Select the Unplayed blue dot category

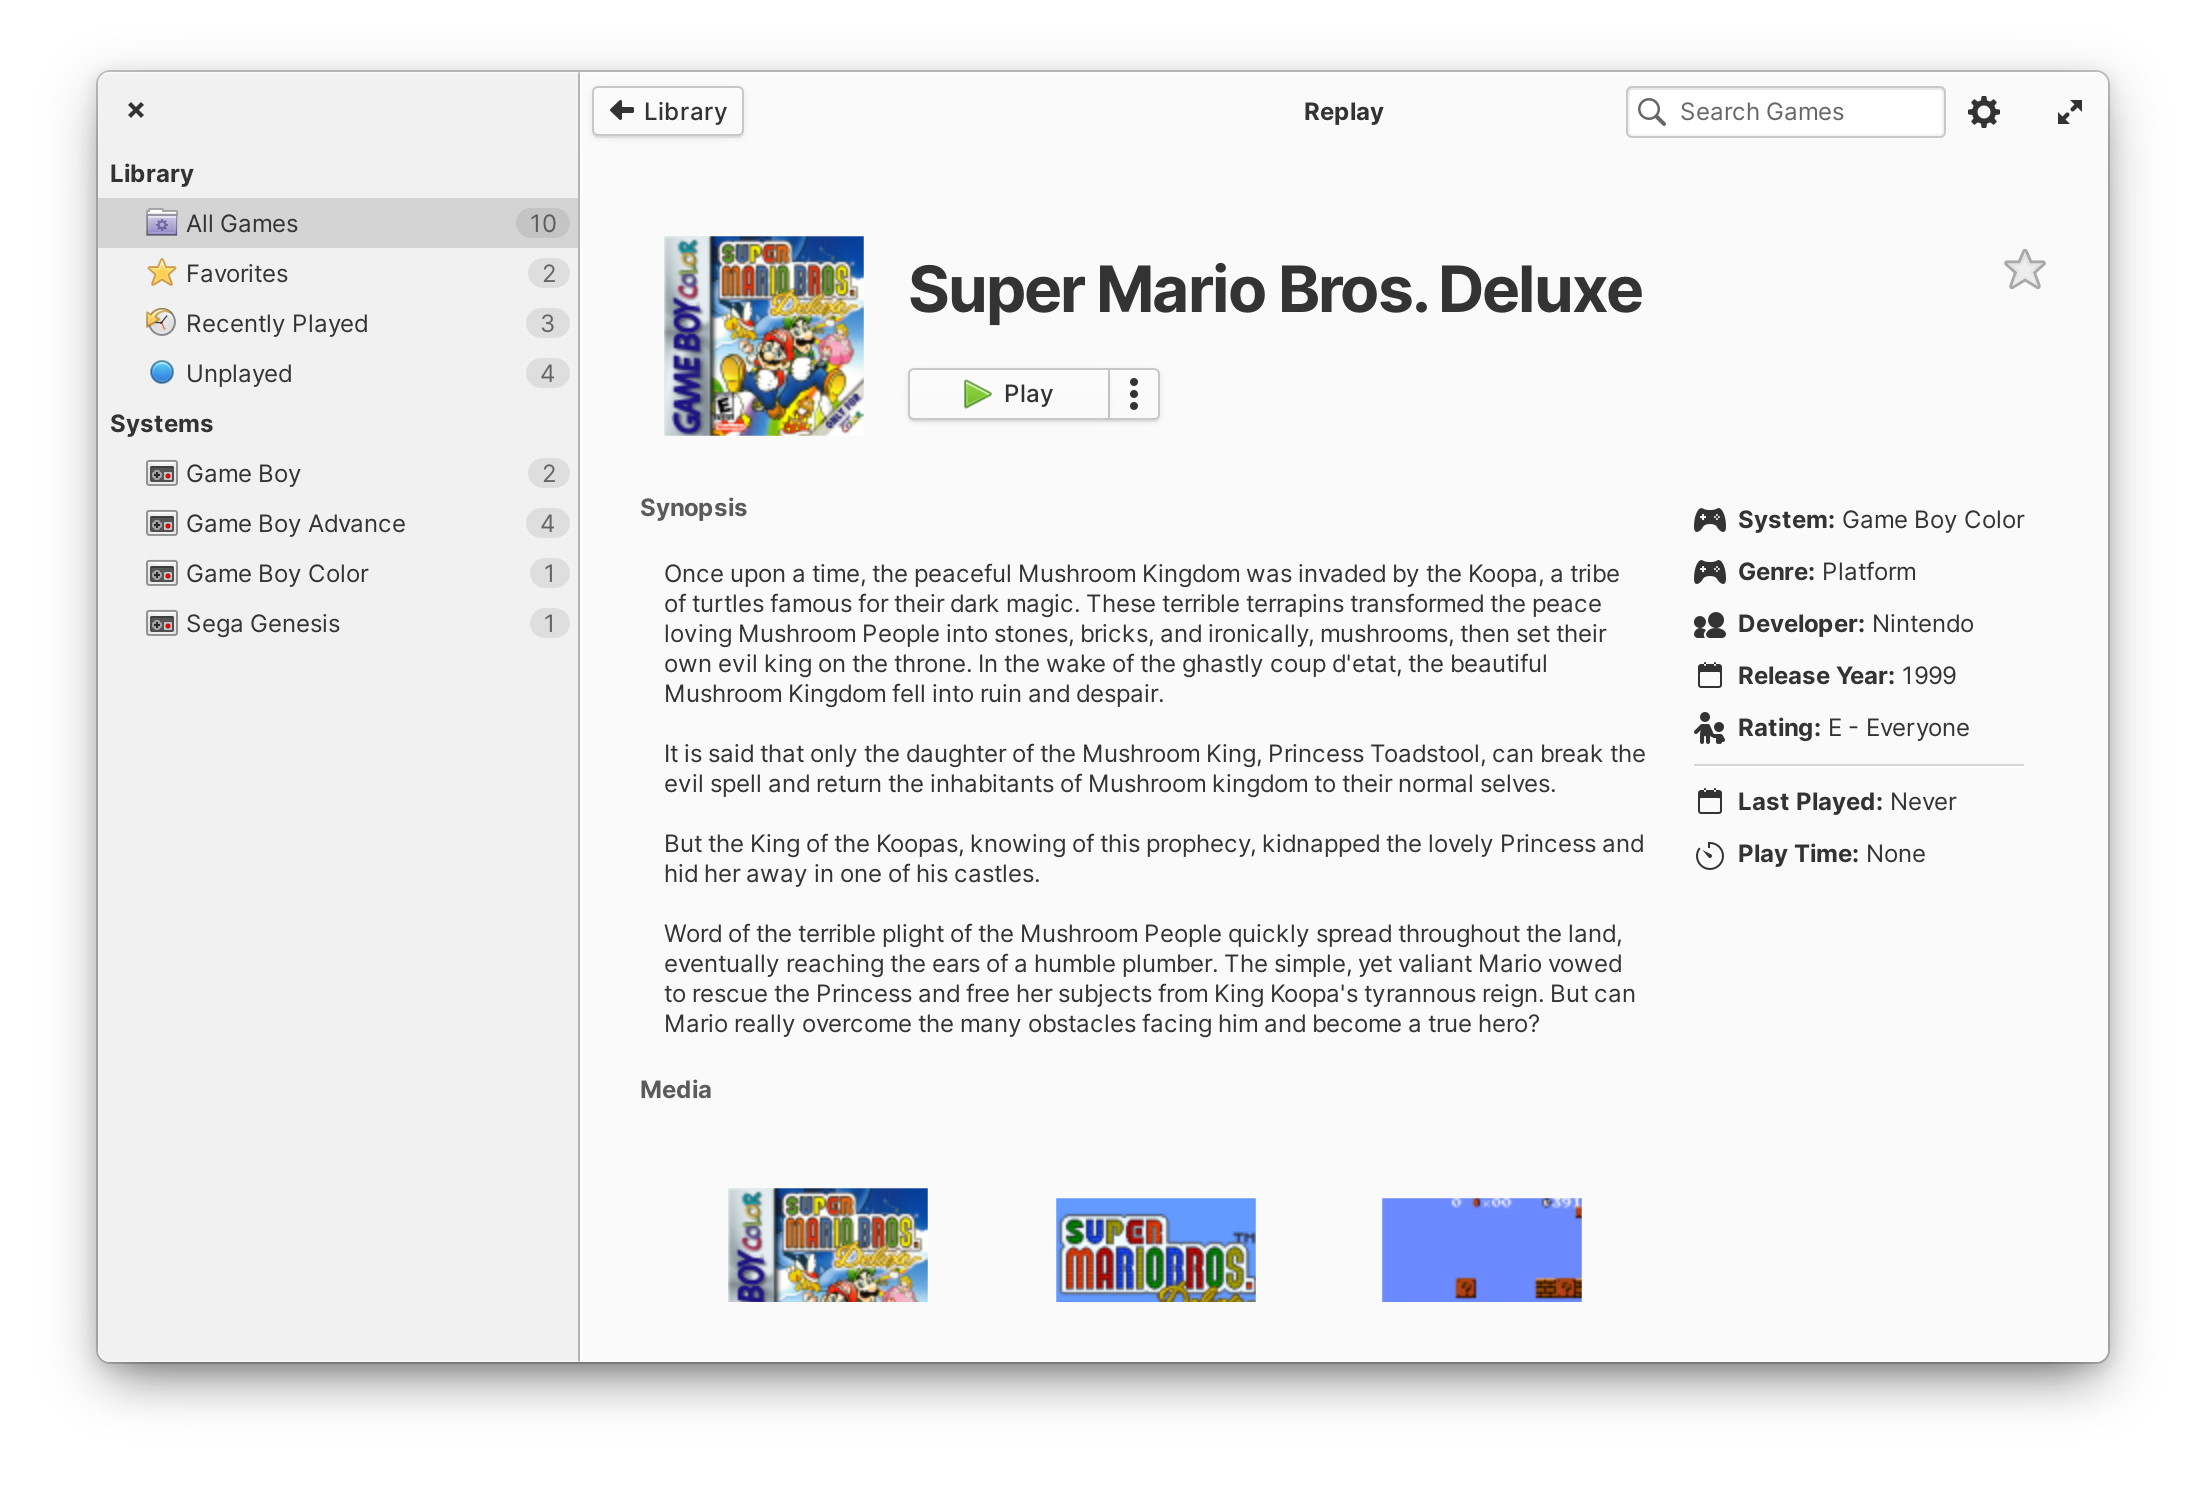point(239,373)
